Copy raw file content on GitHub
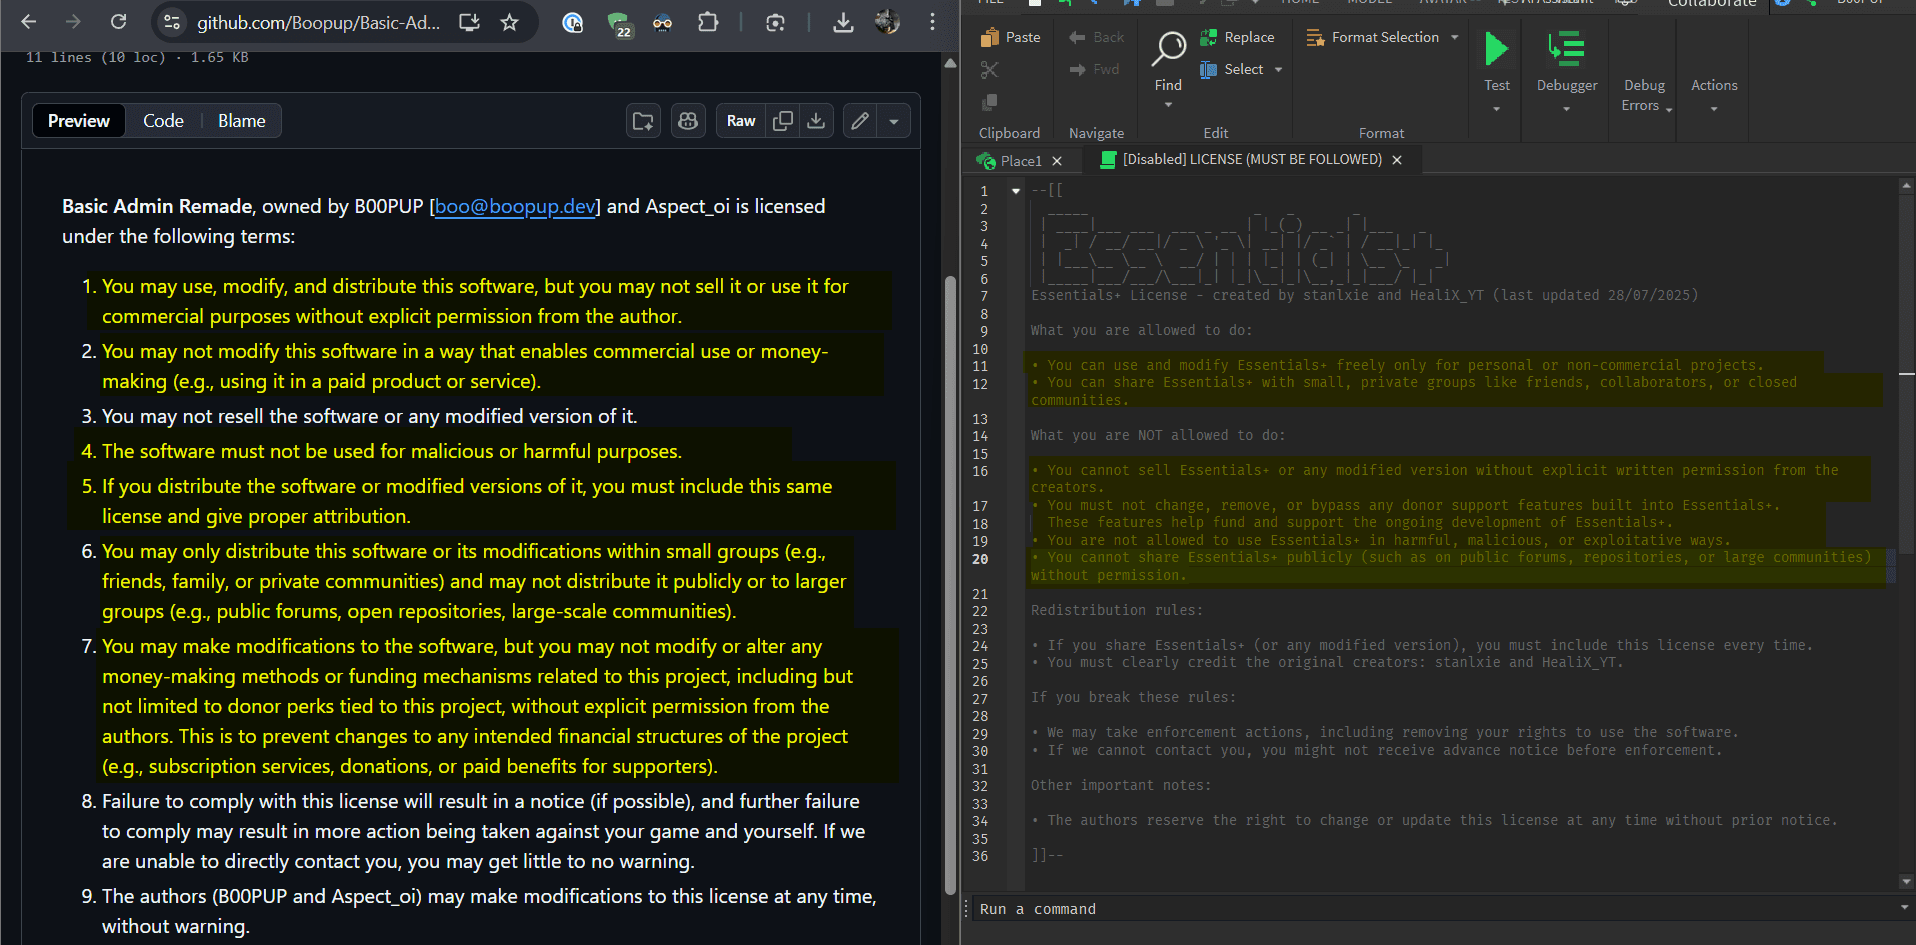This screenshot has height=945, width=1916. pyautogui.click(x=783, y=121)
